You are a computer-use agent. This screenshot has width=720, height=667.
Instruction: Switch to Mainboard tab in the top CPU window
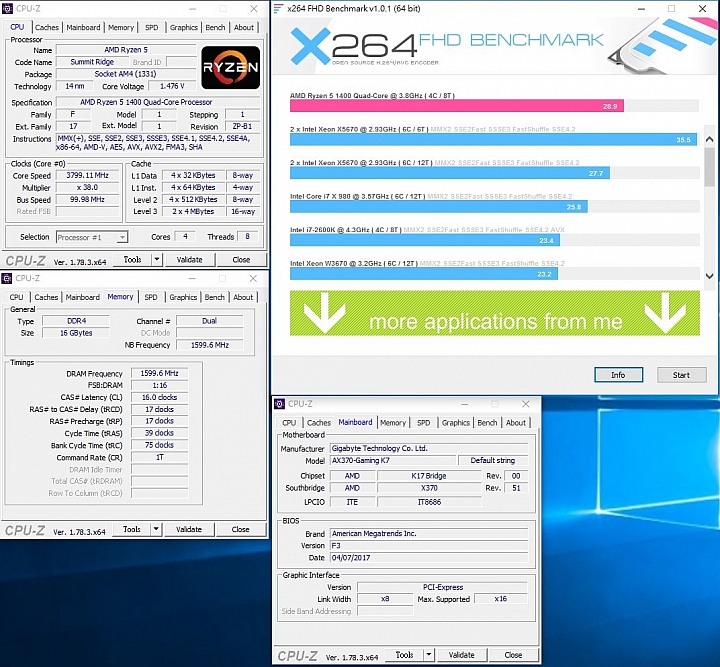83,28
